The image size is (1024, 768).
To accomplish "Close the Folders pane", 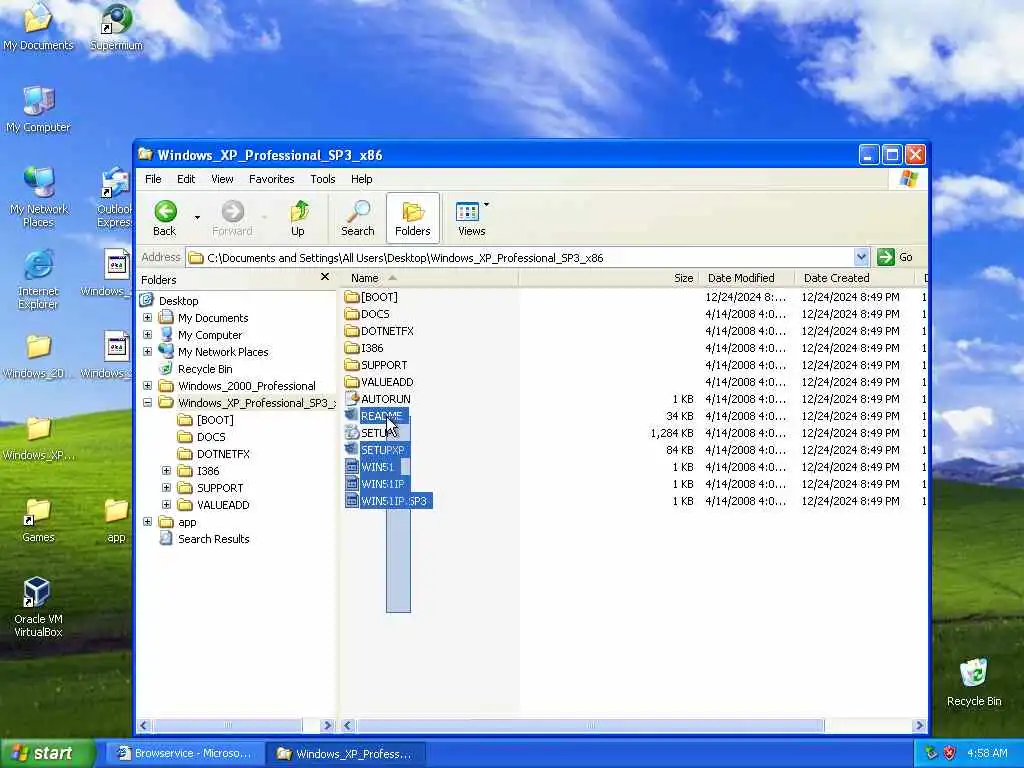I will 325,278.
